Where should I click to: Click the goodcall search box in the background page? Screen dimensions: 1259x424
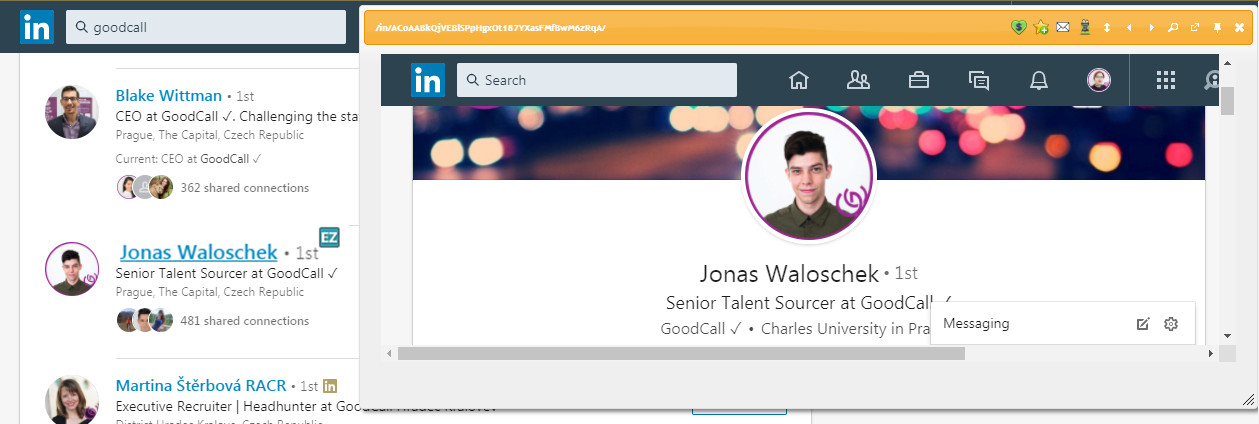[x=206, y=28]
